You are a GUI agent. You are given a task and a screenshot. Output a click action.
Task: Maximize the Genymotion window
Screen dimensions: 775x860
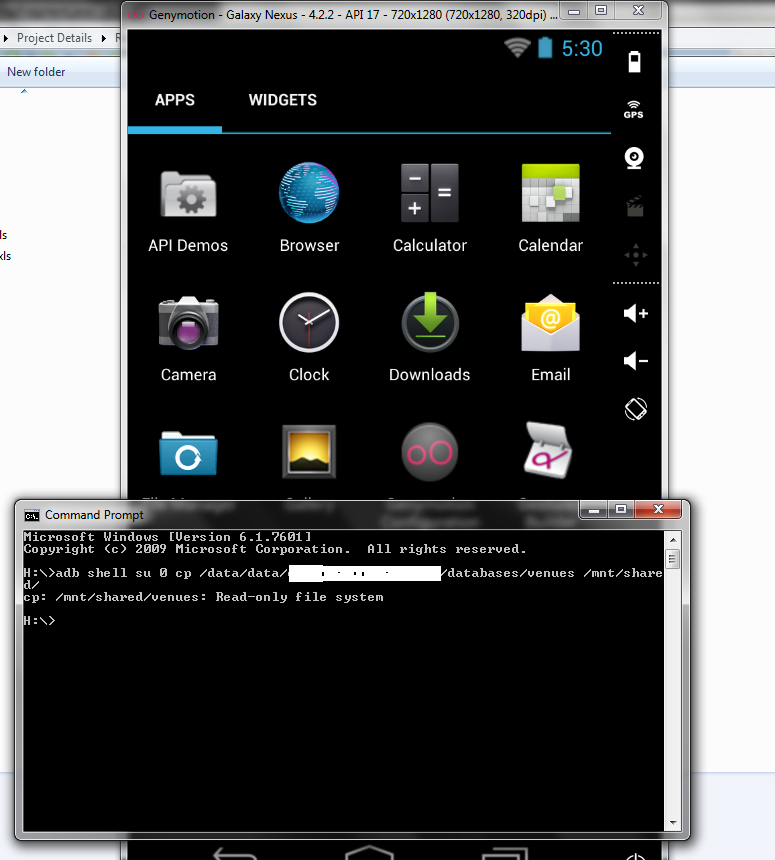click(601, 11)
